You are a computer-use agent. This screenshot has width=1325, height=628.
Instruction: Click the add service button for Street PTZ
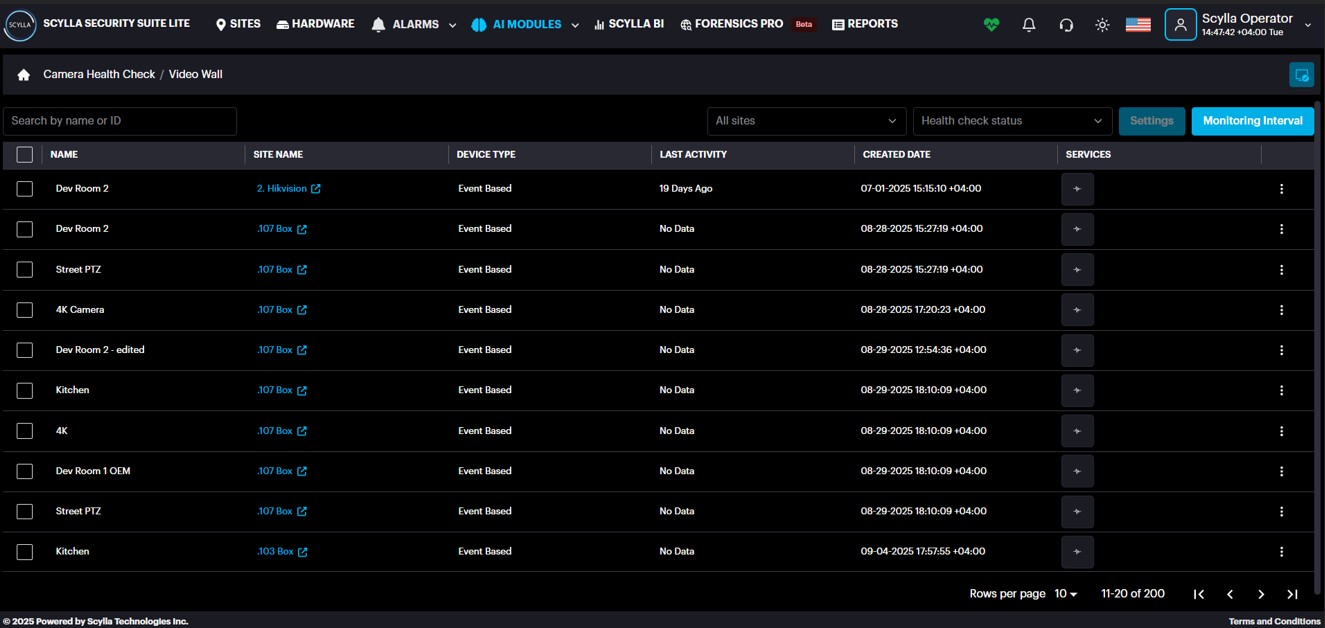tap(1077, 270)
